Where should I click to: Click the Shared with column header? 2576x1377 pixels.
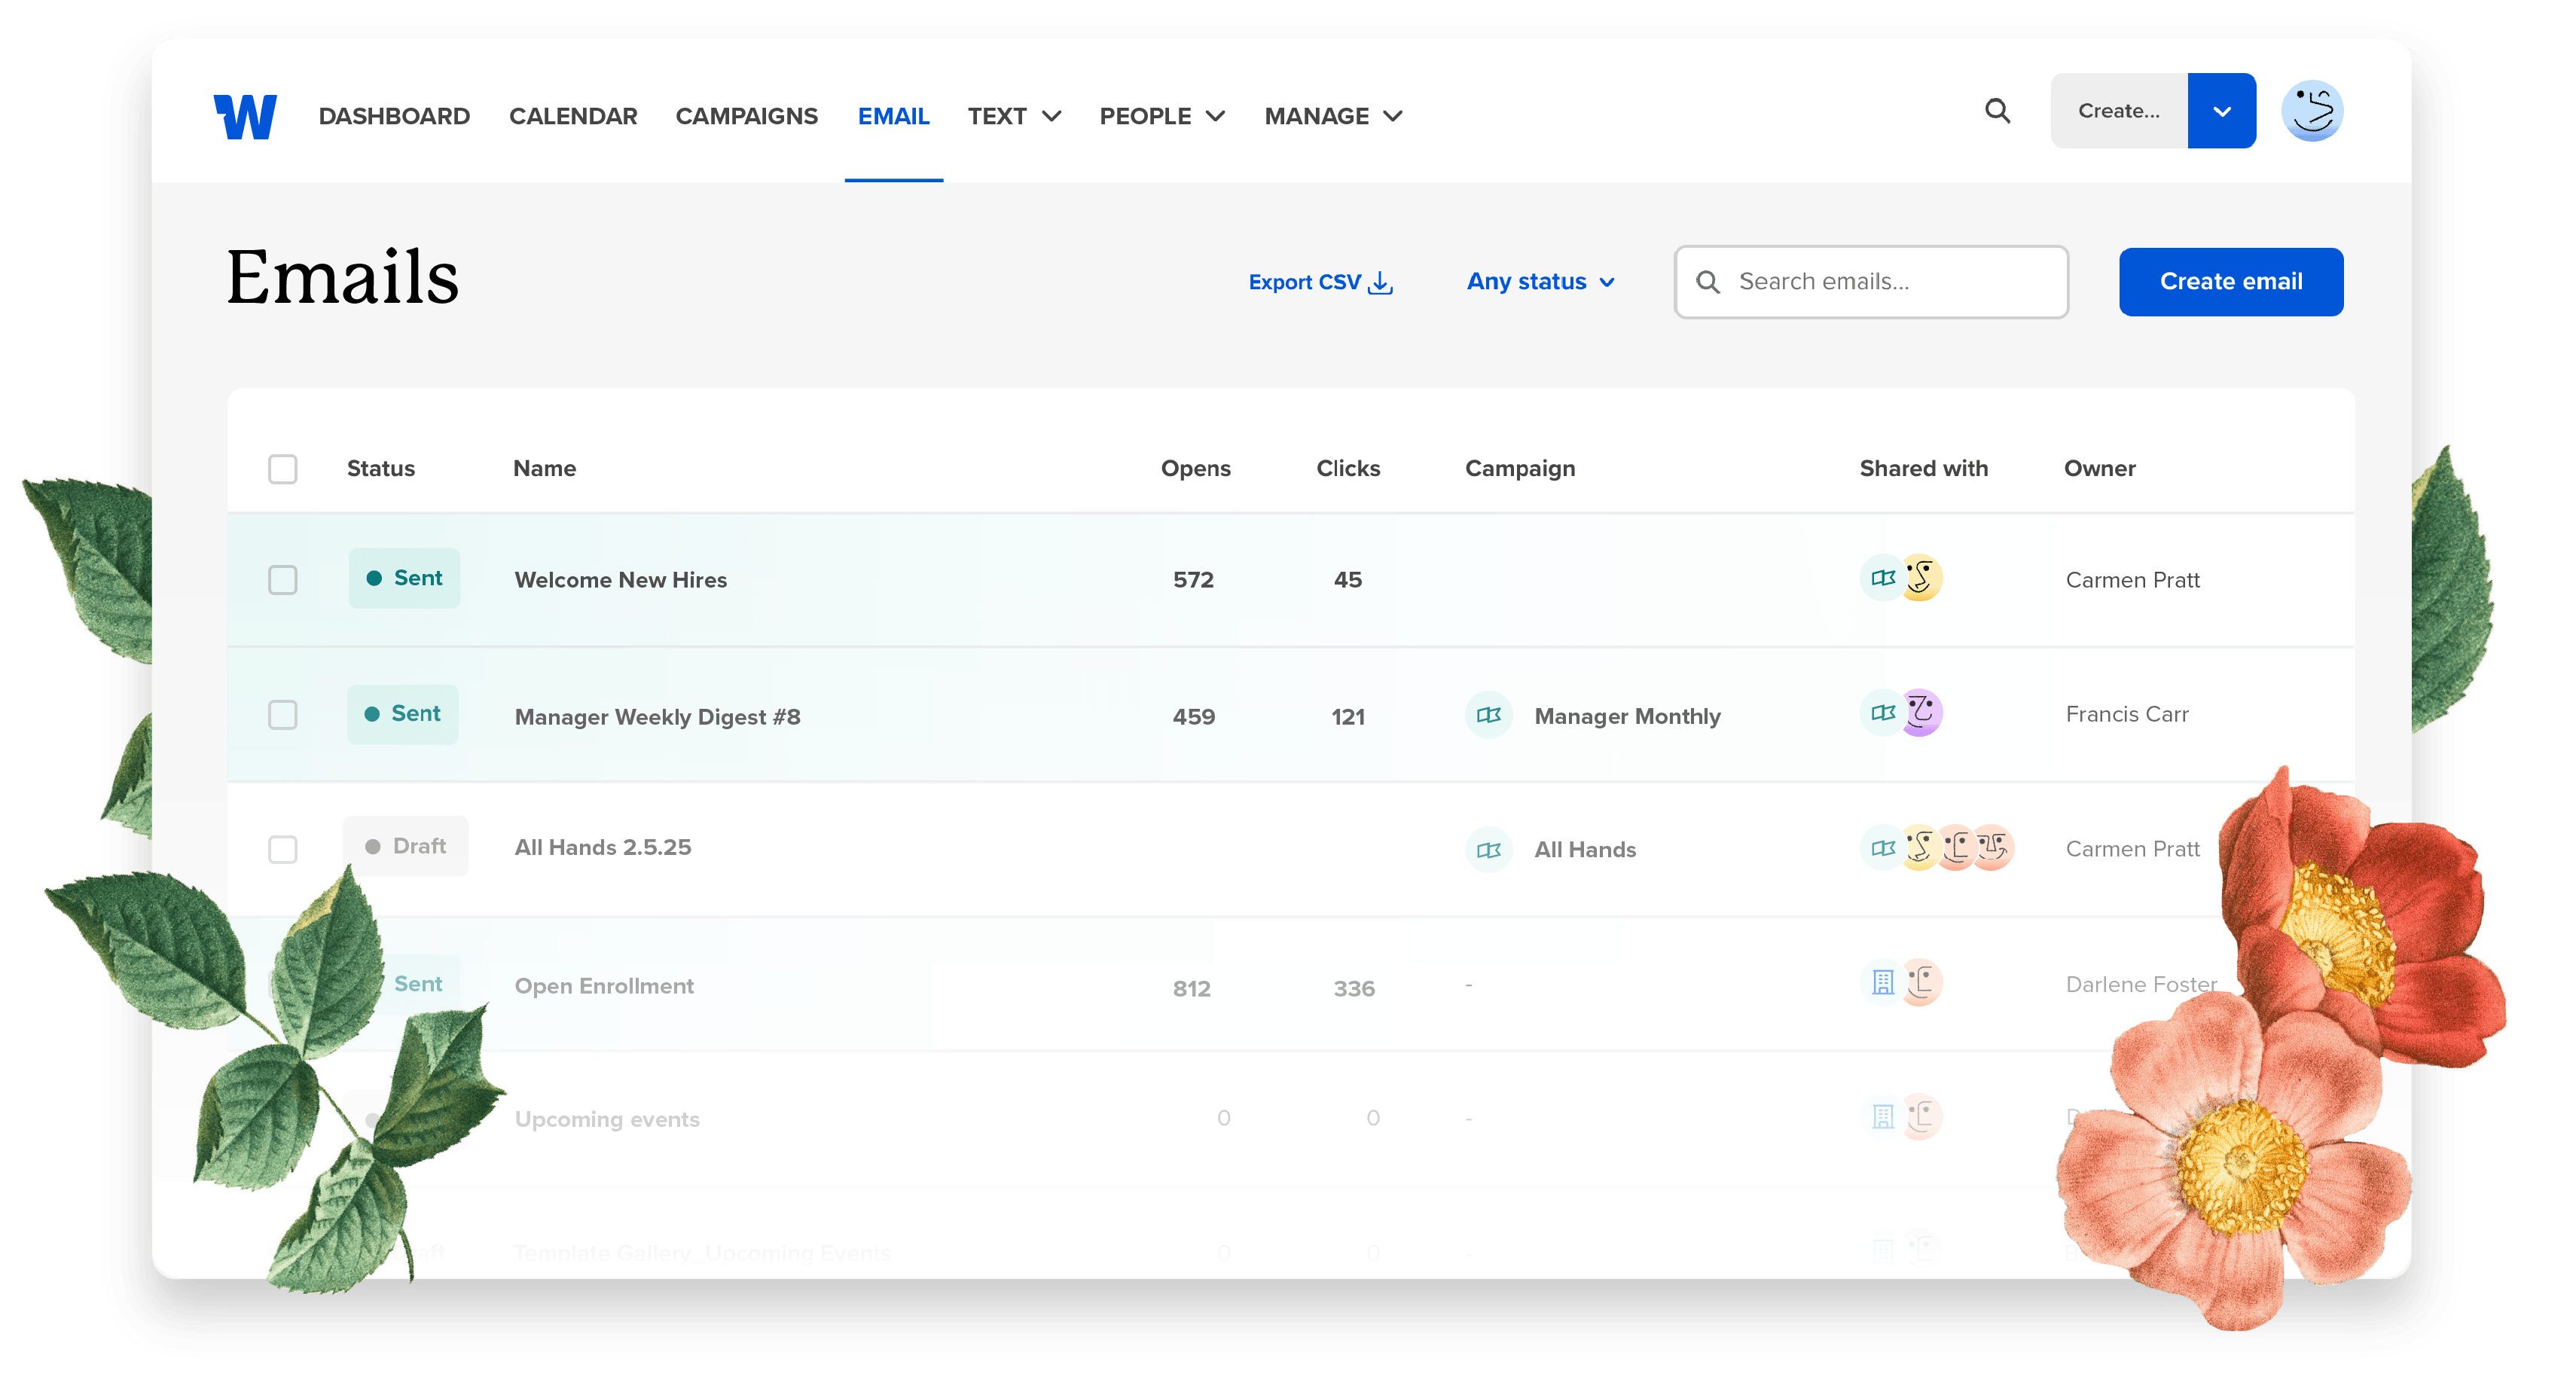coord(1923,469)
